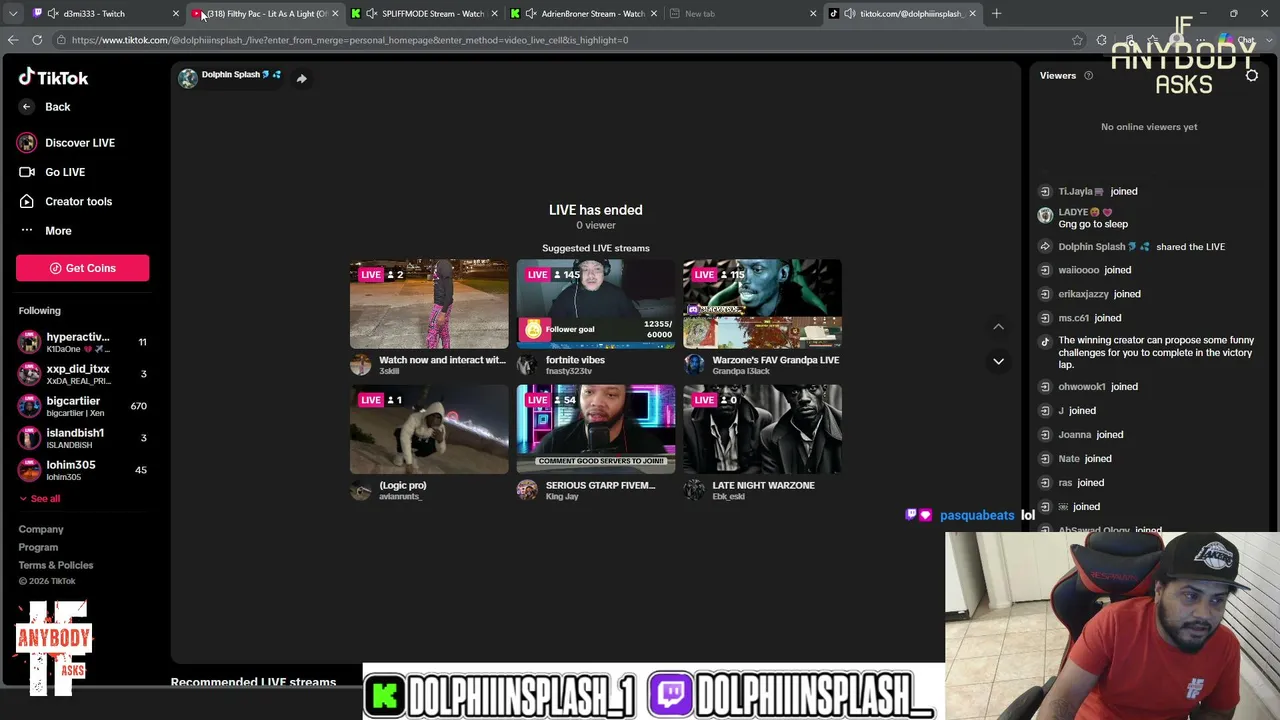
Task: Mute the d3mi333 Twitch tab audio
Action: tap(52, 13)
